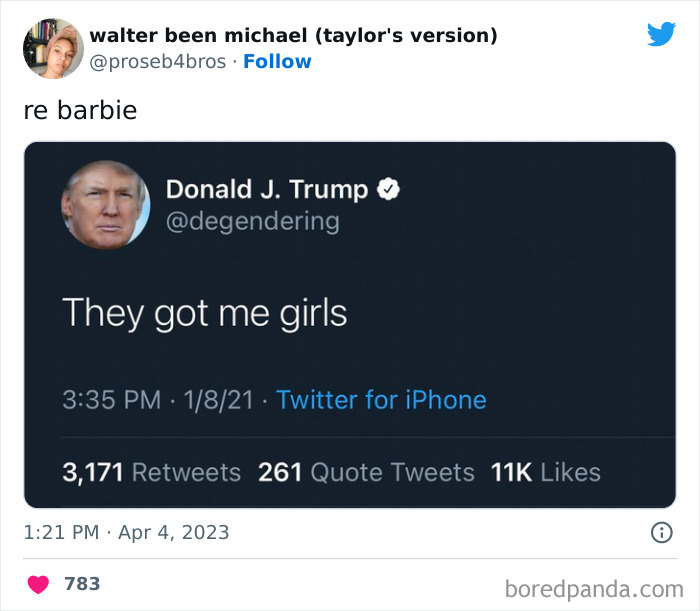This screenshot has height=611, width=700.
Task: View the 11K Likes list
Action: pyautogui.click(x=546, y=472)
